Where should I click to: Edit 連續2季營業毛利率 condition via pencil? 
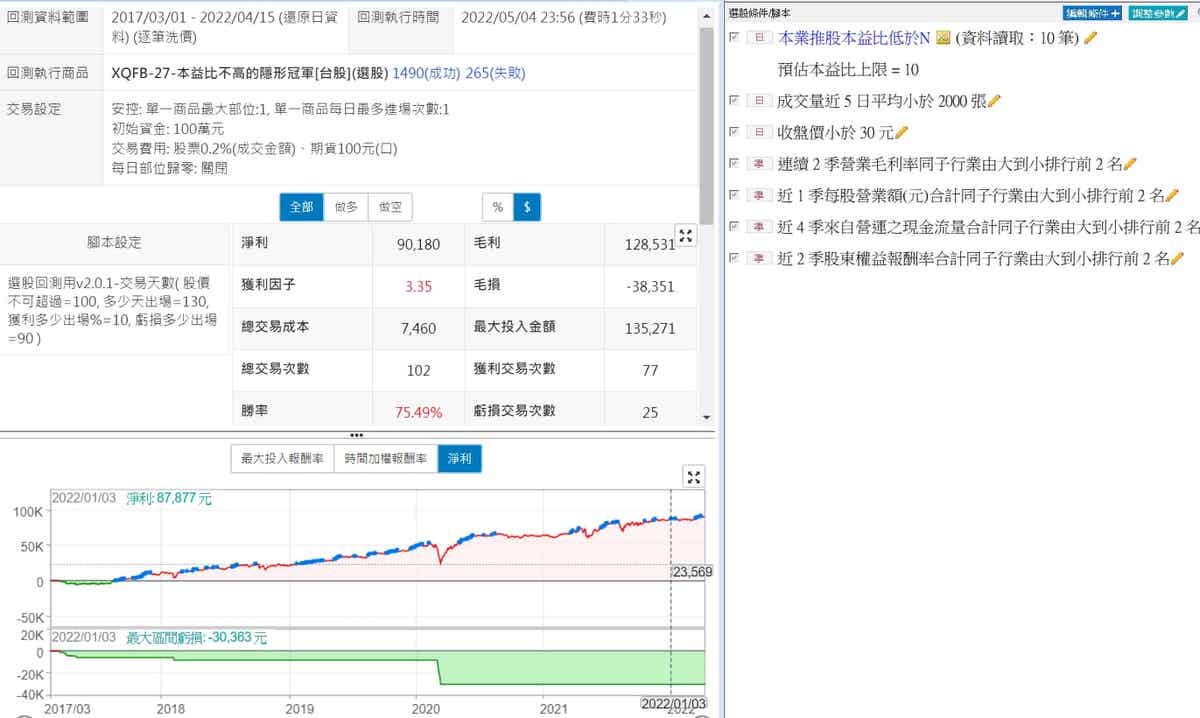(1130, 164)
